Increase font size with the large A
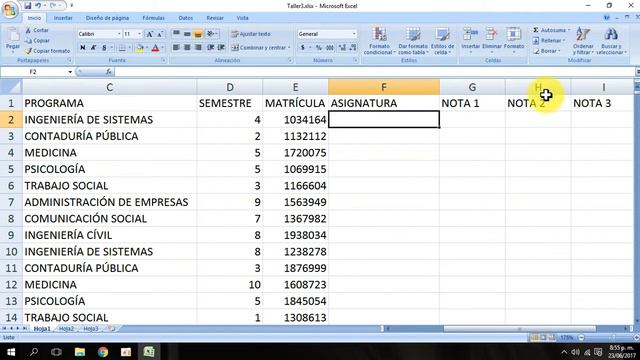Screen dimensions: 640x360 coord(149,34)
